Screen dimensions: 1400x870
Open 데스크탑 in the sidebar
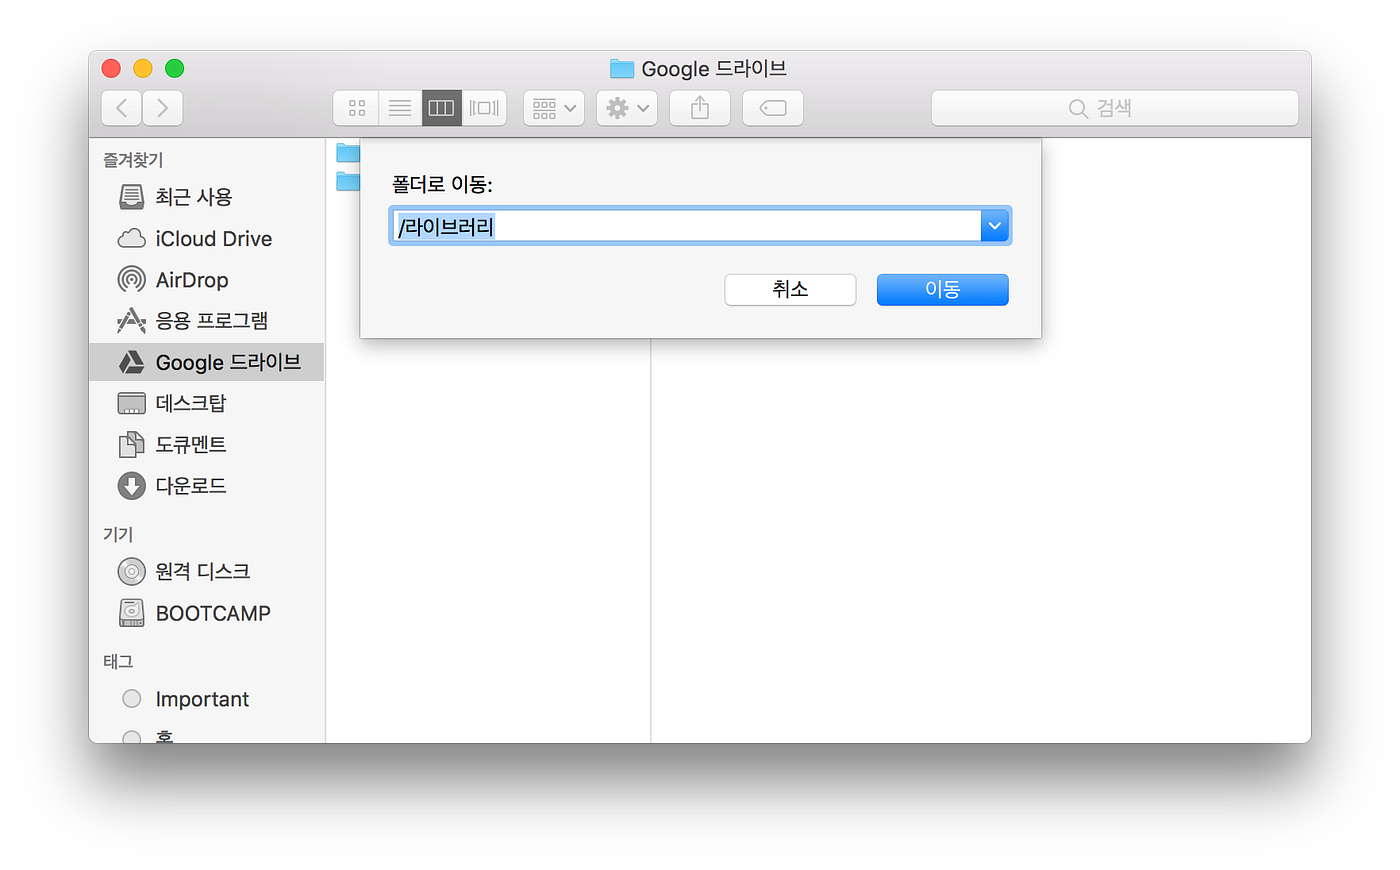click(x=206, y=403)
